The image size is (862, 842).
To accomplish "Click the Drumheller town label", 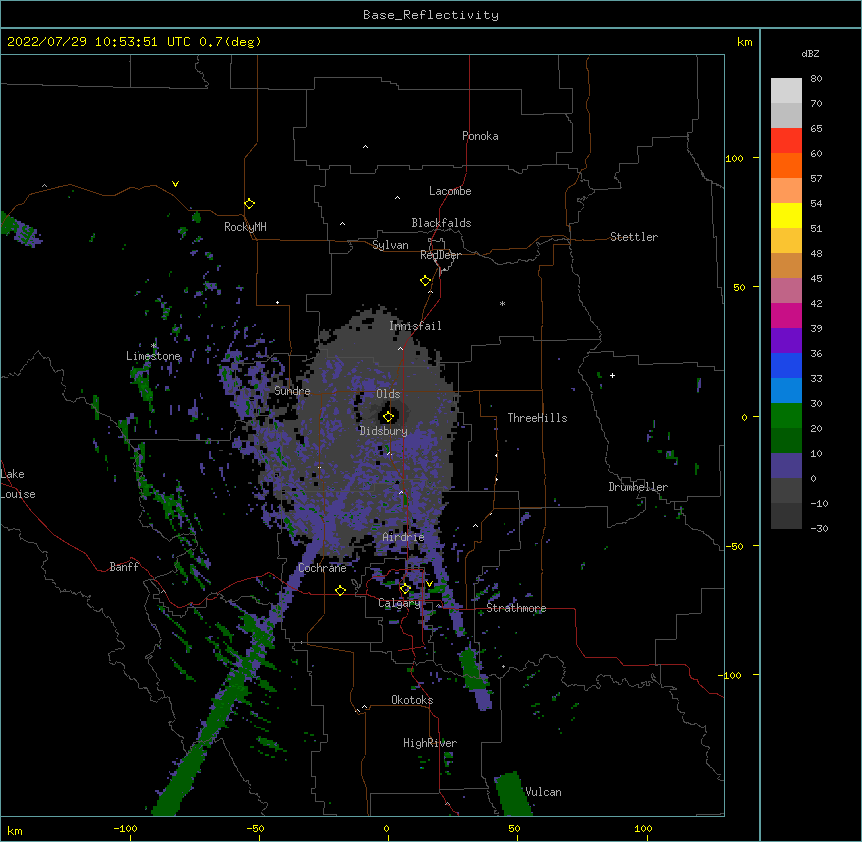I will point(638,487).
